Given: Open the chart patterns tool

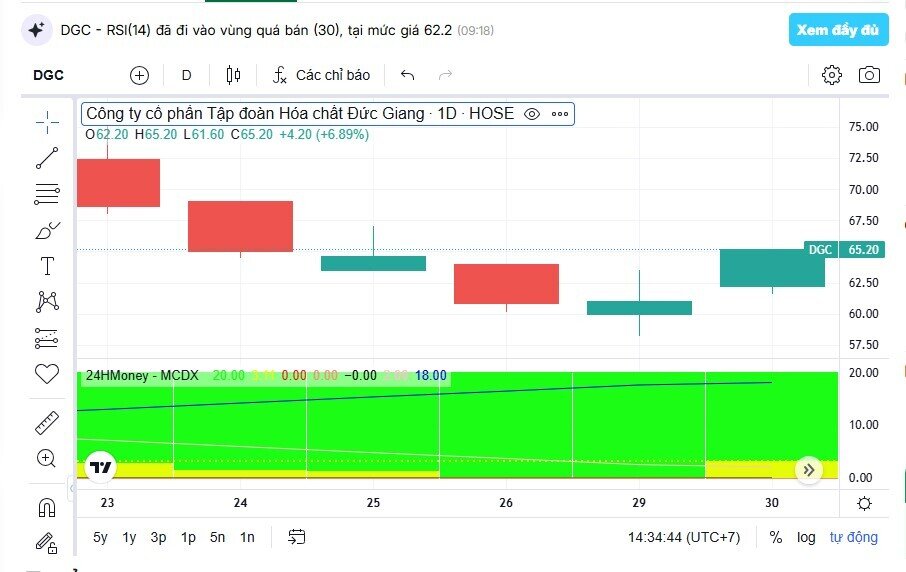Looking at the screenshot, I should [x=47, y=302].
